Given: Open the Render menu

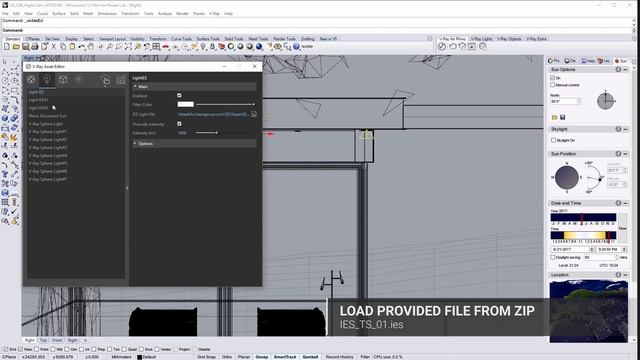Looking at the screenshot, I should 182,13.
